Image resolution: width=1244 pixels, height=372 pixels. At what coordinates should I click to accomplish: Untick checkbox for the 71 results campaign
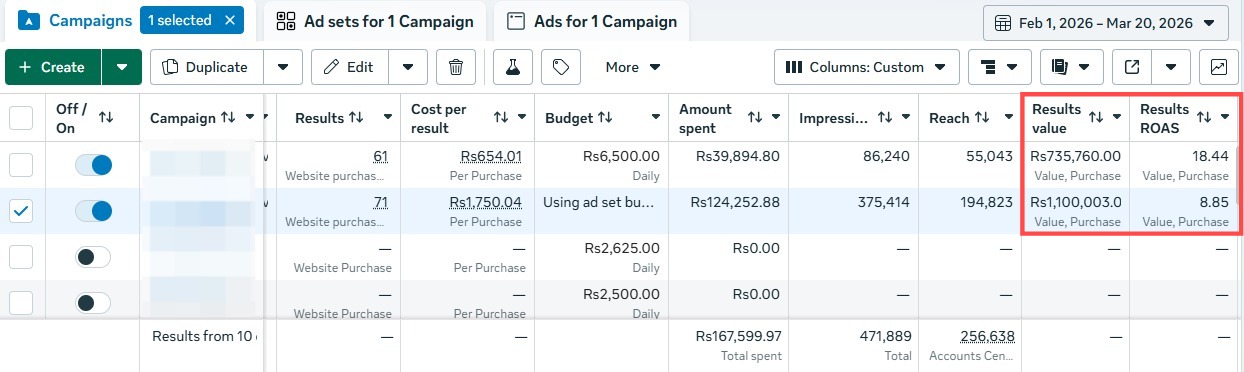click(21, 211)
